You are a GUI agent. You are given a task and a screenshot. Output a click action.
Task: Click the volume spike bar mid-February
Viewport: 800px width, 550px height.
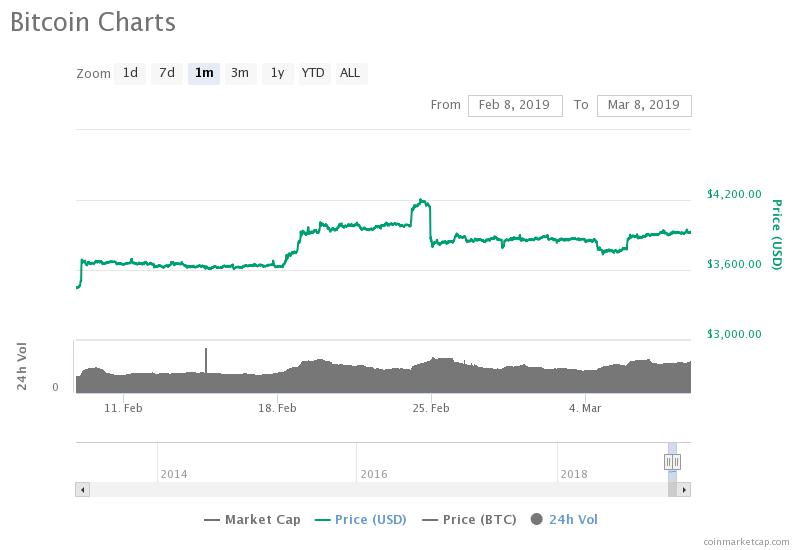click(x=206, y=360)
